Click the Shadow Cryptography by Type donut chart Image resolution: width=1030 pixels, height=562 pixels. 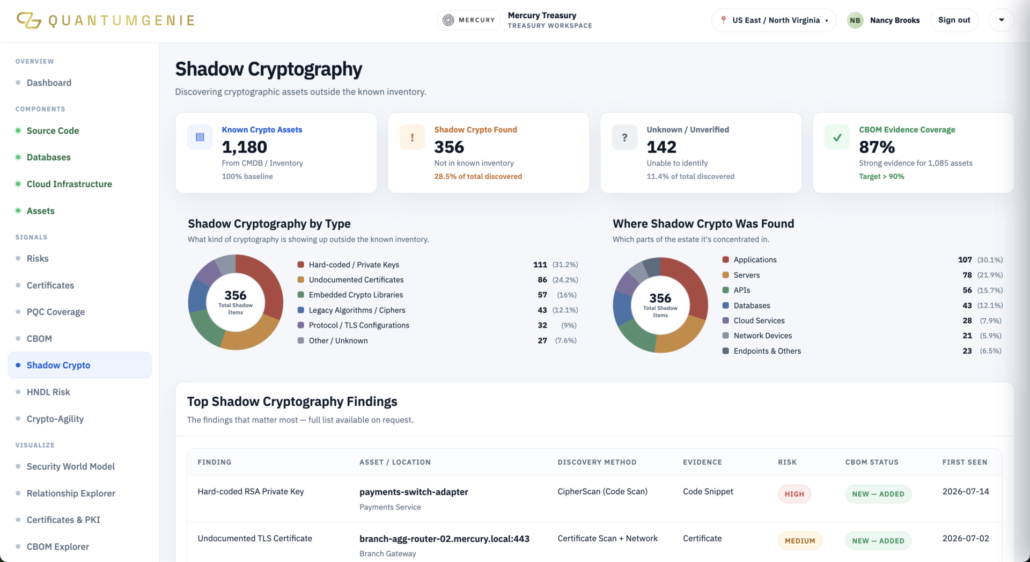point(235,302)
